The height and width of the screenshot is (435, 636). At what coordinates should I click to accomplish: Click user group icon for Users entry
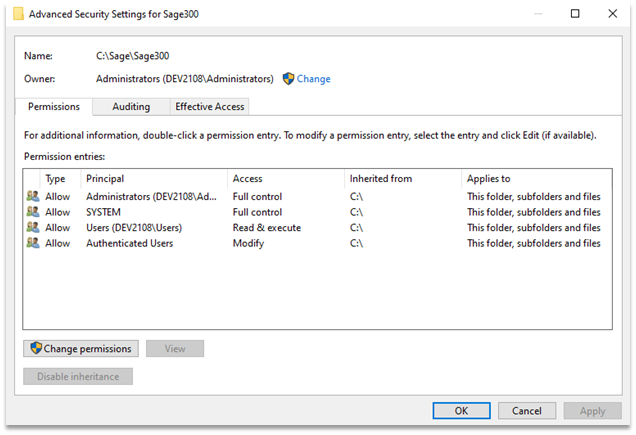pyautogui.click(x=33, y=227)
